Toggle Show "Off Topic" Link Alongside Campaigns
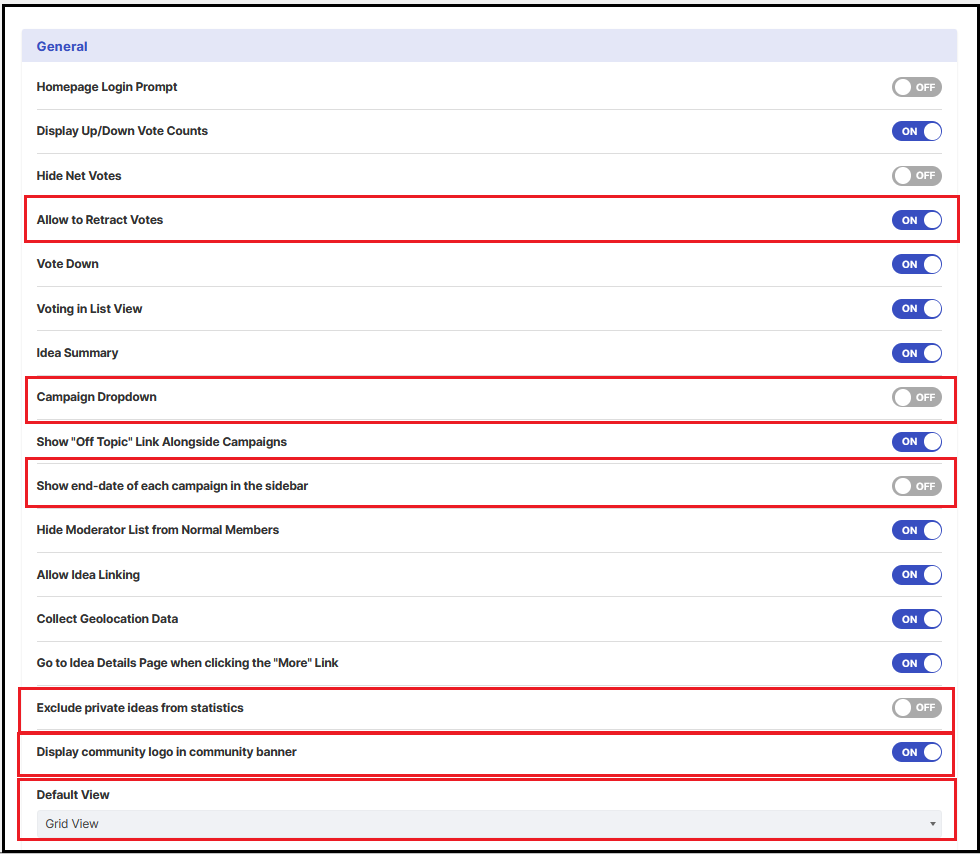Screen dimensions: 980x854 pyautogui.click(x=916, y=442)
